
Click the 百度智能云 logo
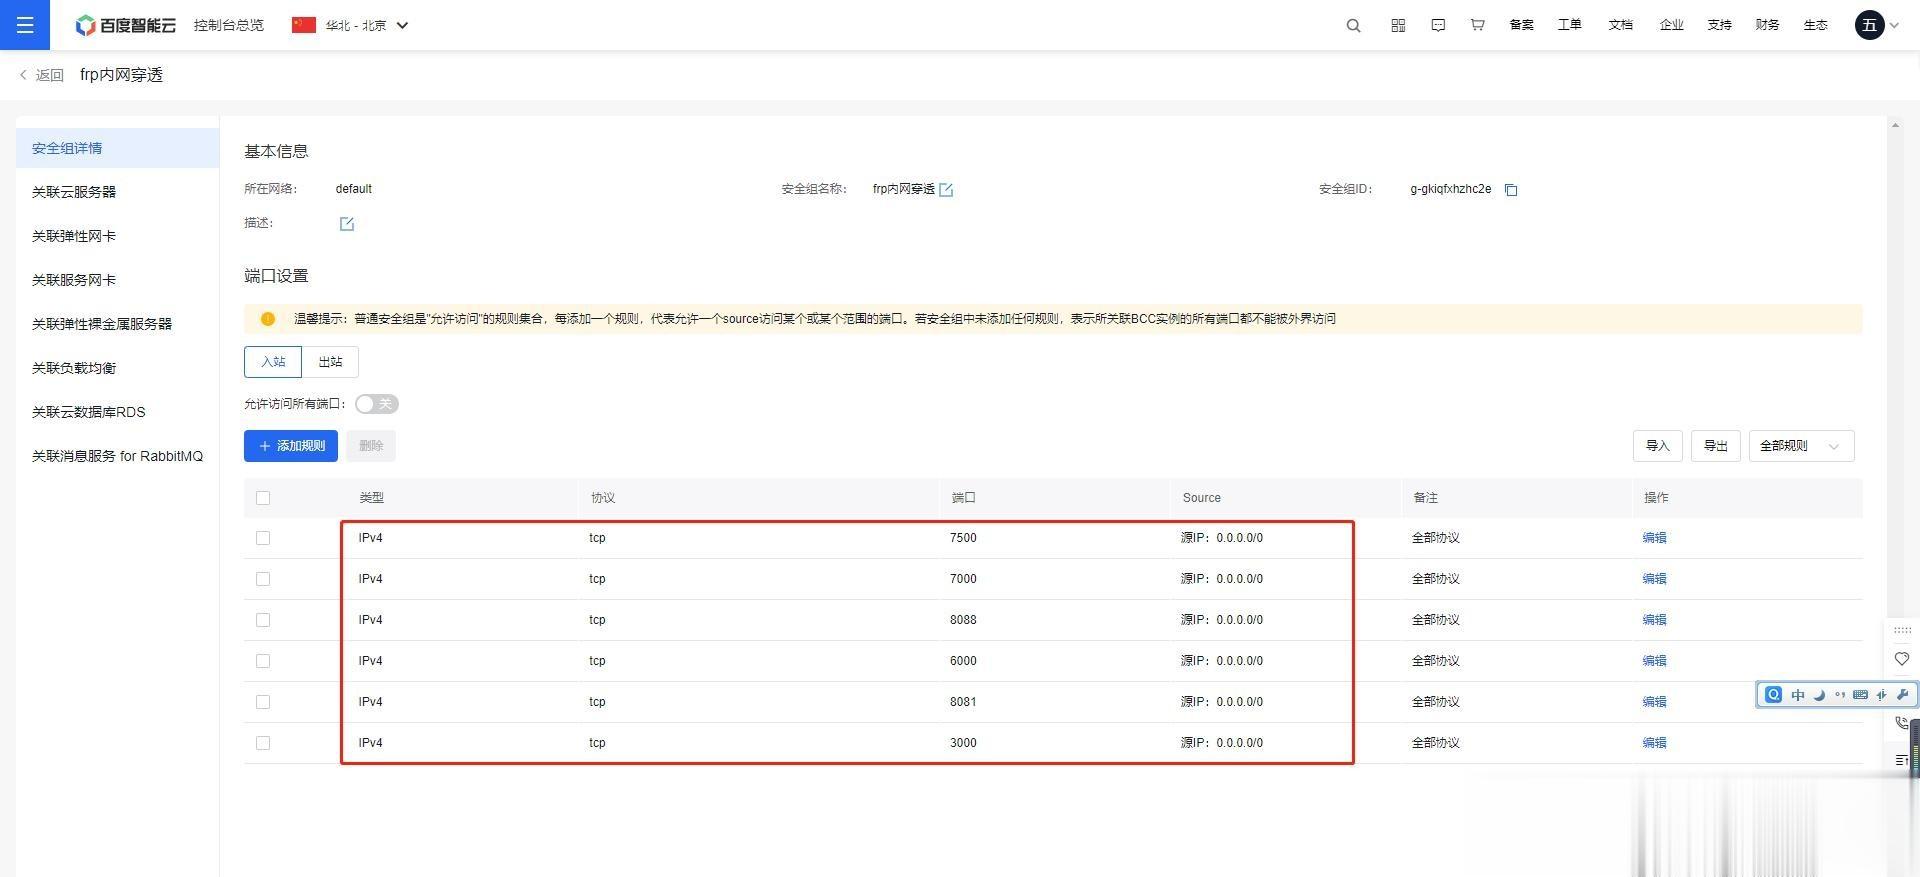click(126, 25)
